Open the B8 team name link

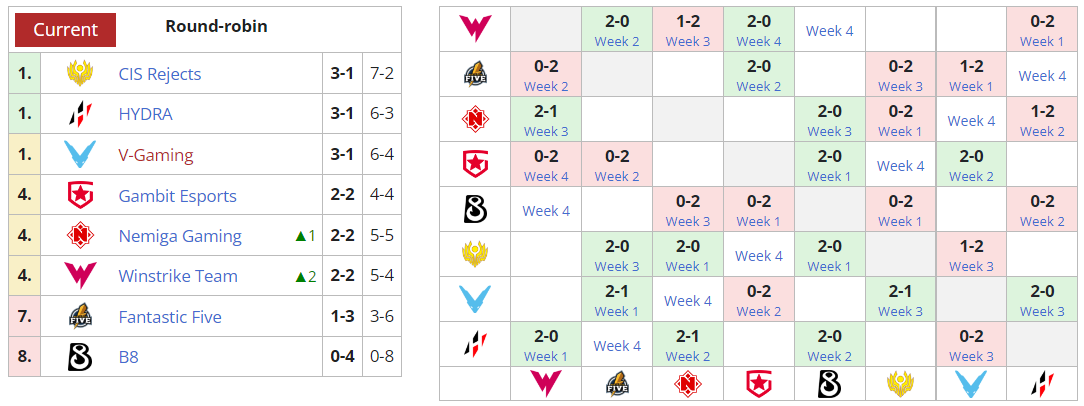click(130, 357)
